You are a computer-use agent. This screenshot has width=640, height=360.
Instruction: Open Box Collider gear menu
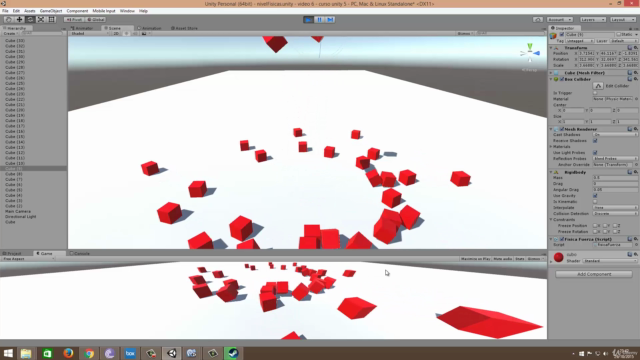click(x=636, y=79)
